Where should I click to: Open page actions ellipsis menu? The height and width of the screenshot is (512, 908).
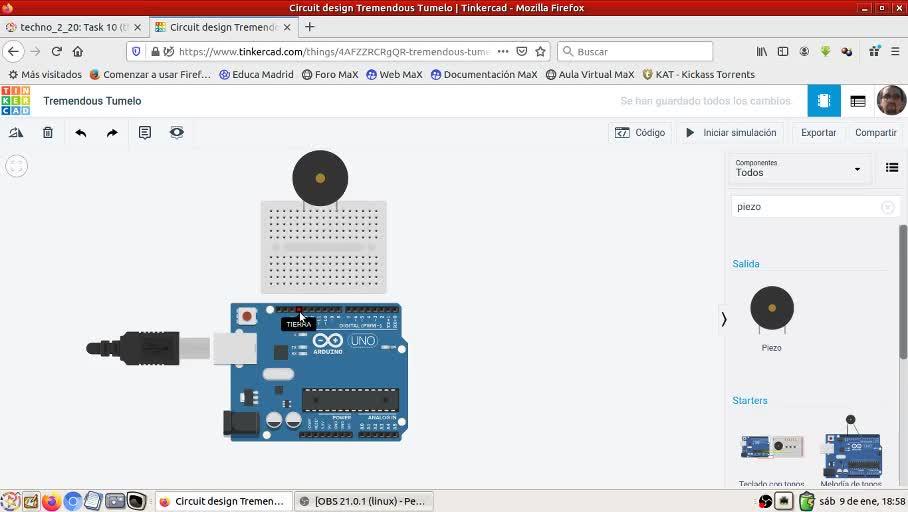[x=503, y=52]
